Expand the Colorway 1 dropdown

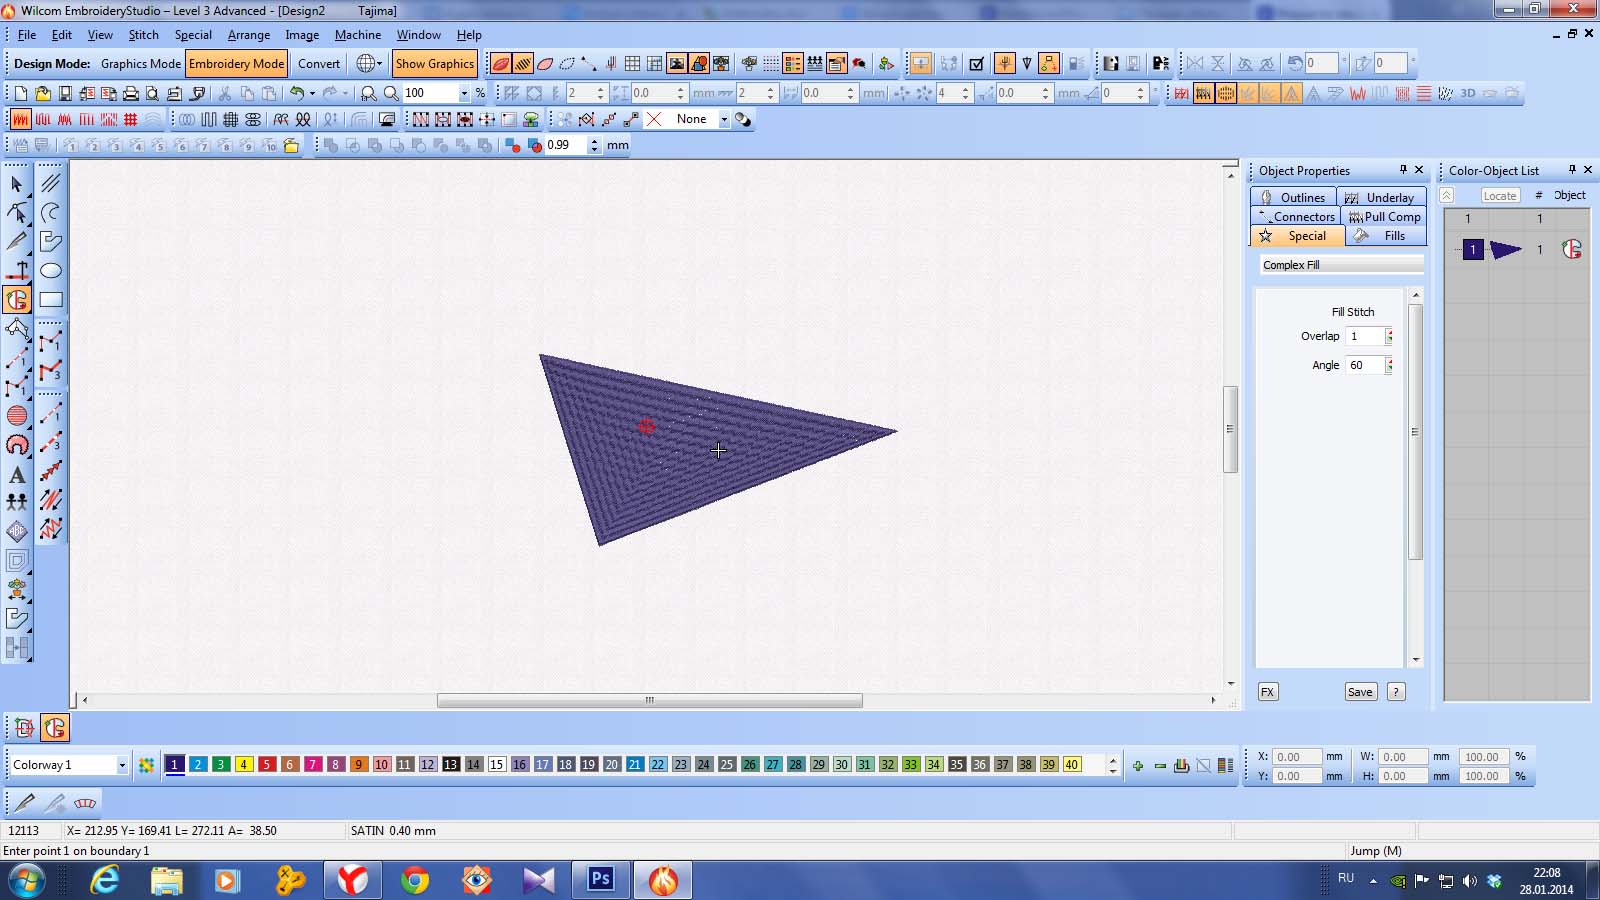[122, 765]
